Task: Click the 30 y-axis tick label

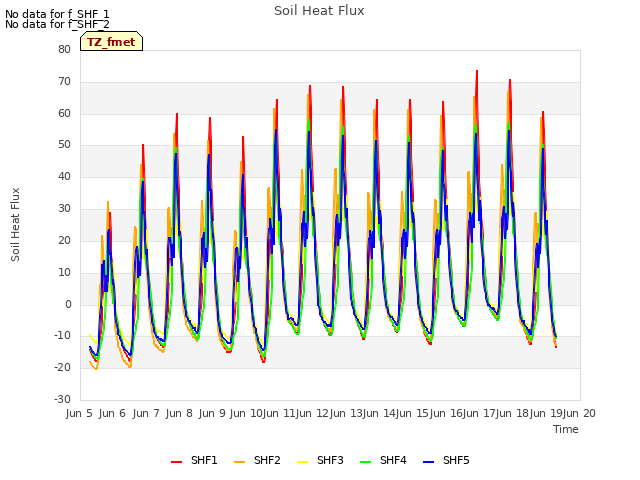Action: [x=64, y=209]
